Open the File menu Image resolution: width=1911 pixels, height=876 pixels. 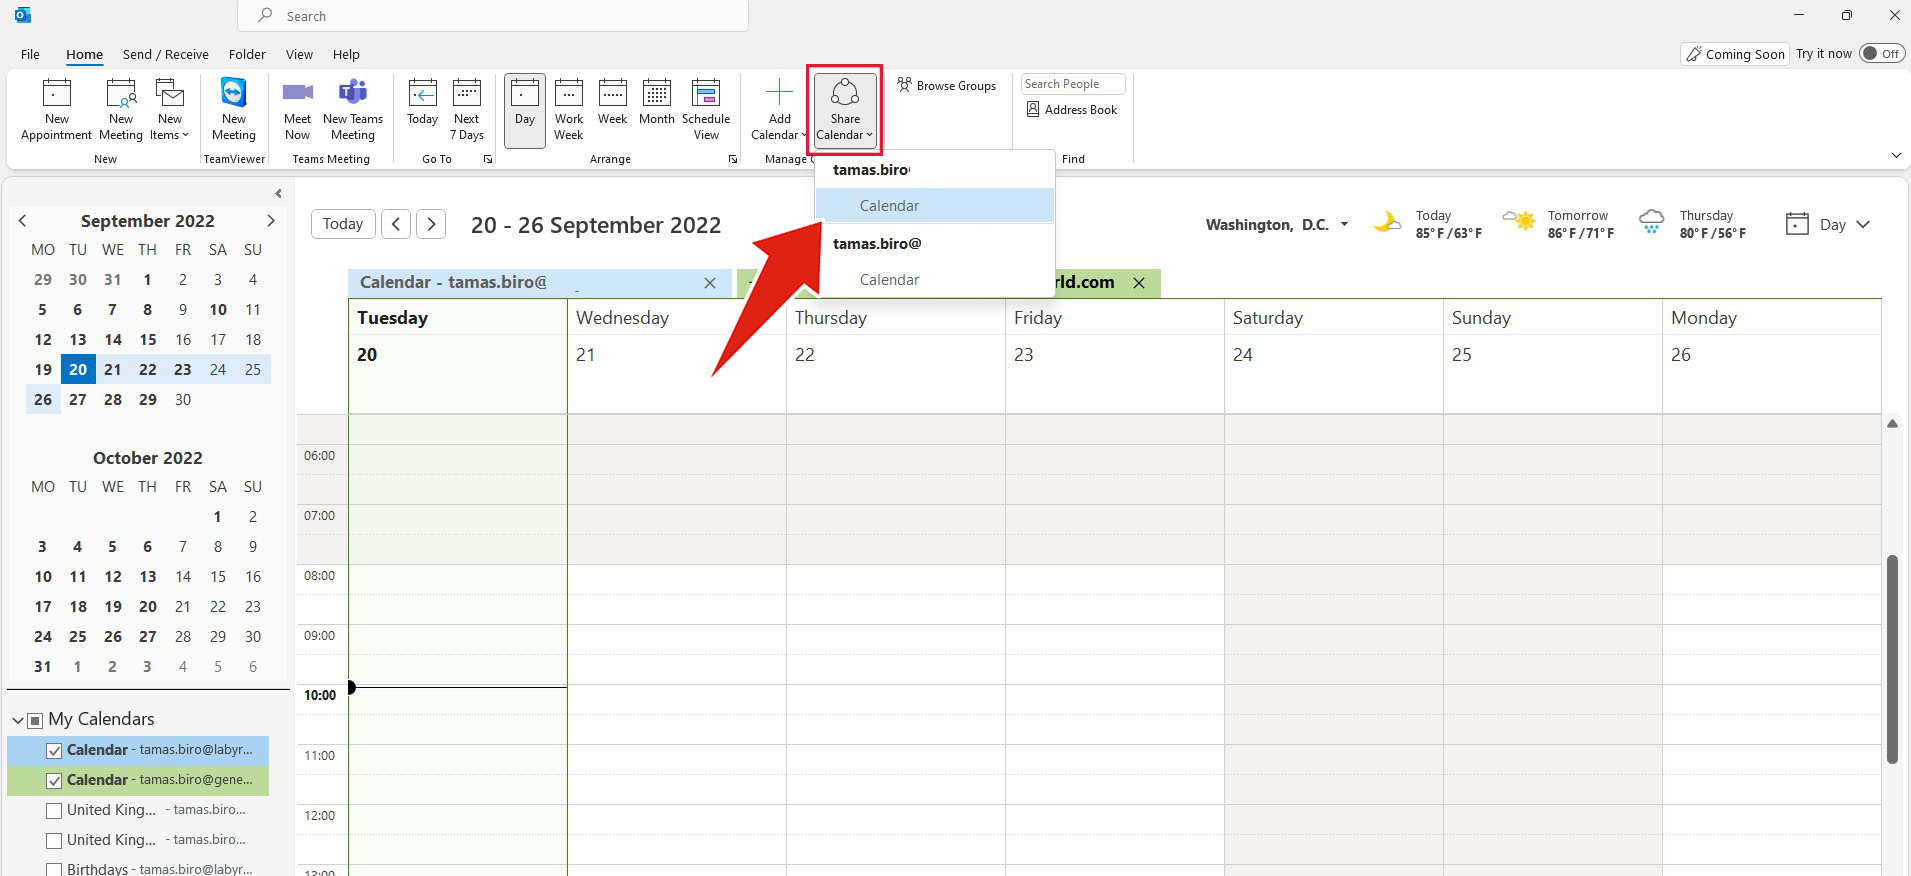click(30, 54)
